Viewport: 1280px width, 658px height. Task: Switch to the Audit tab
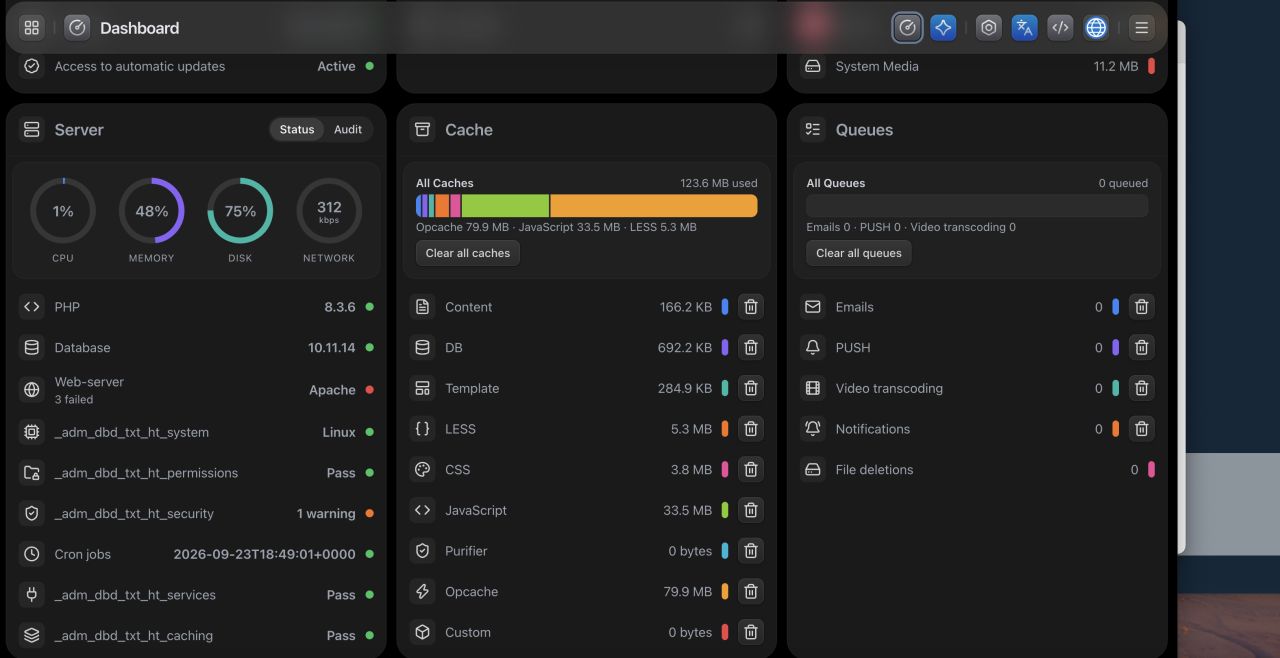348,129
